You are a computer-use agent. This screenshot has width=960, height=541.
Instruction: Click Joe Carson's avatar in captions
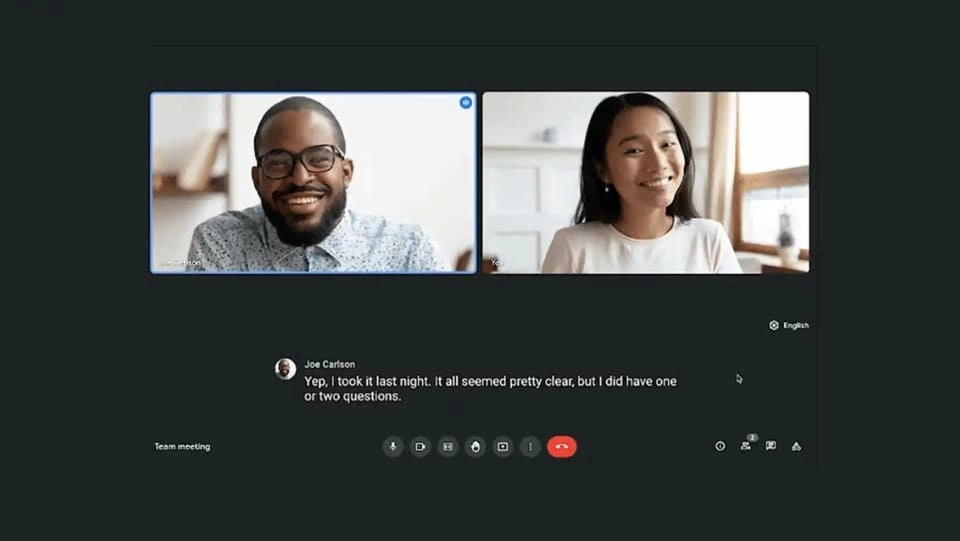click(x=285, y=369)
